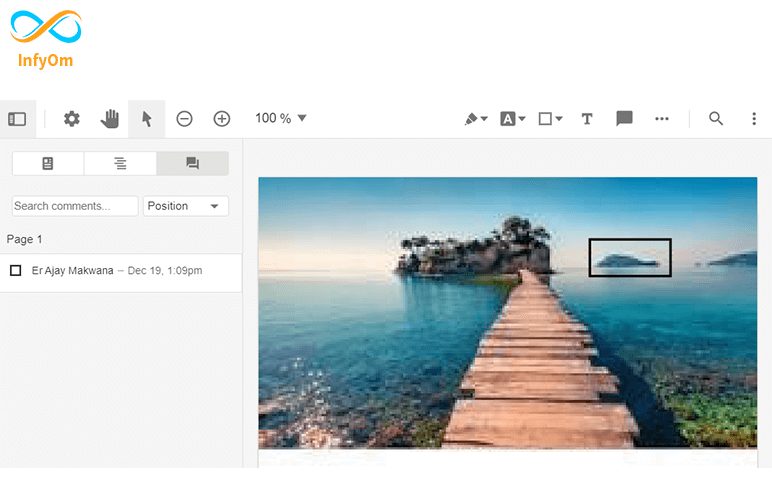Open the highlighter tool dropdown

[x=476, y=119]
